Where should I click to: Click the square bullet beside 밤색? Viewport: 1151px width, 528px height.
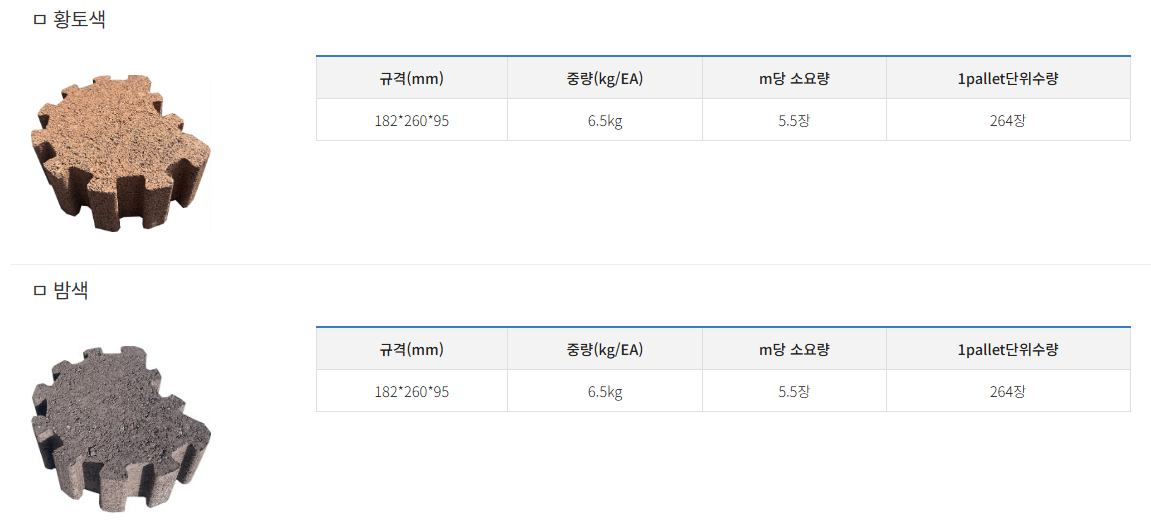click(x=40, y=291)
